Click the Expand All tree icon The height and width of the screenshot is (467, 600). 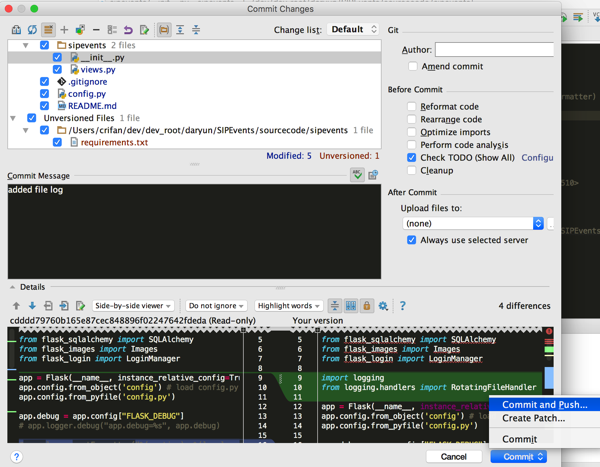tap(180, 30)
